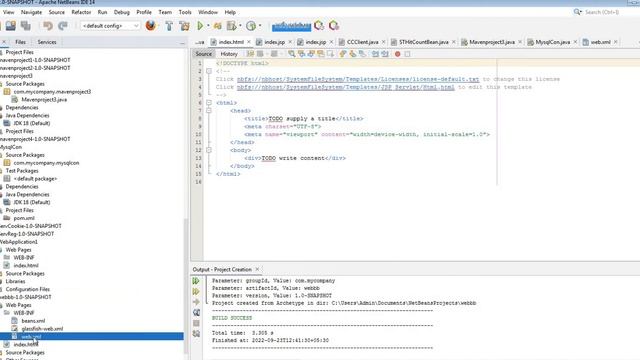Select beans.xml in the project tree
Image resolution: width=640 pixels, height=360 pixels.
tap(33, 321)
